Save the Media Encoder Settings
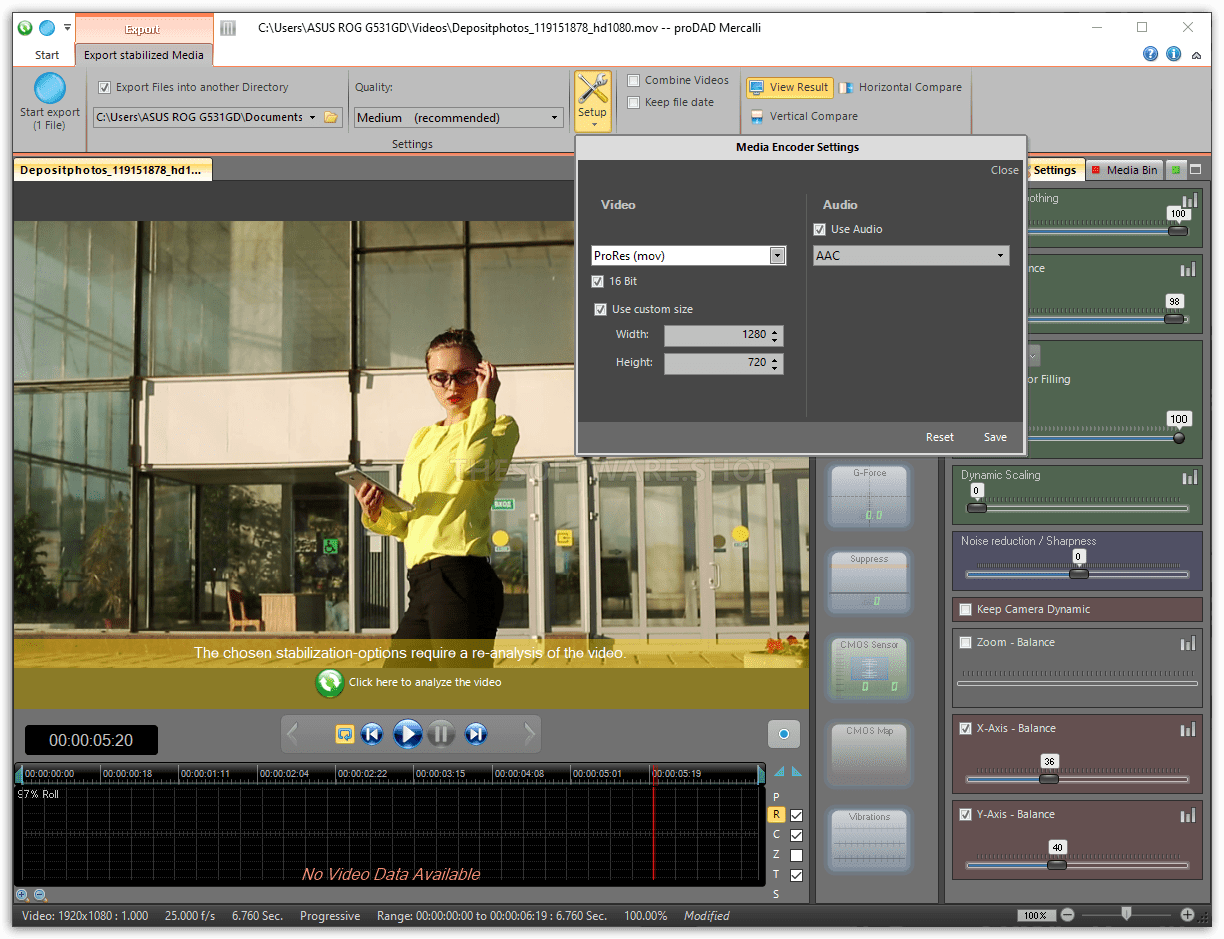 (995, 437)
